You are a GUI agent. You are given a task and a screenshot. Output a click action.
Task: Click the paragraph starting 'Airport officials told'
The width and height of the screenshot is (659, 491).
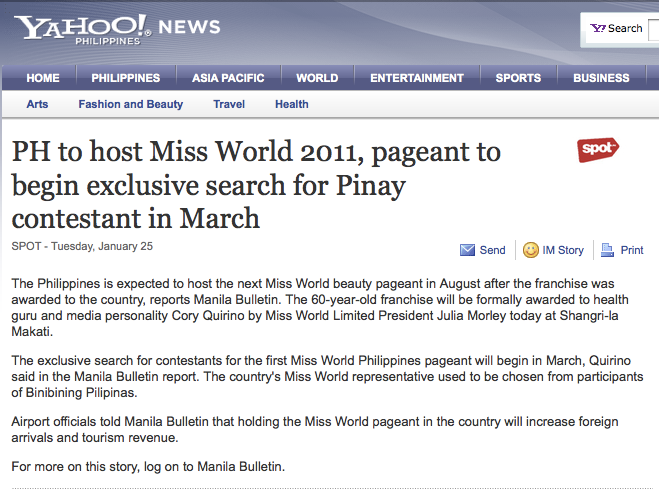pos(315,429)
